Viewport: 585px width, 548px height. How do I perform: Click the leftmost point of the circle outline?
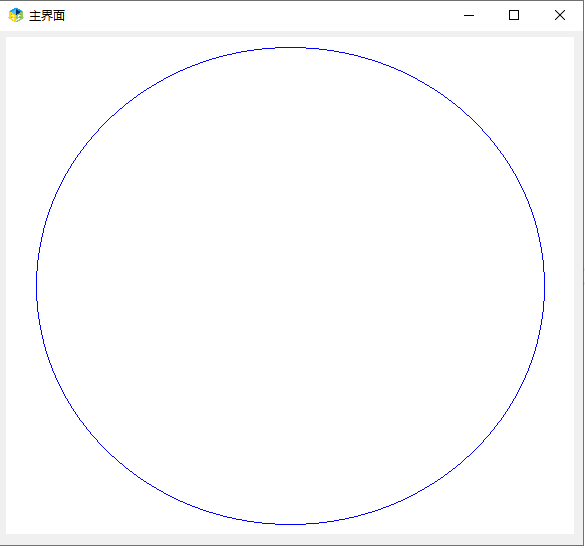tap(37, 286)
